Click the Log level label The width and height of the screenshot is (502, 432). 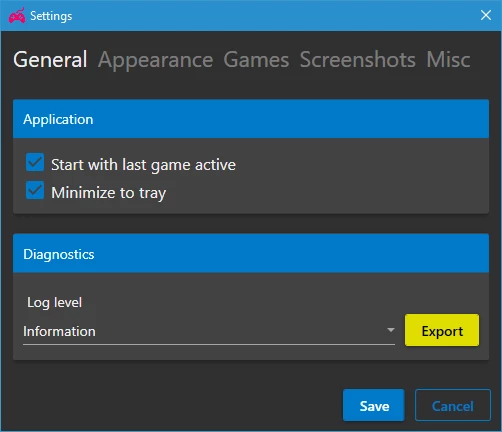click(x=54, y=303)
